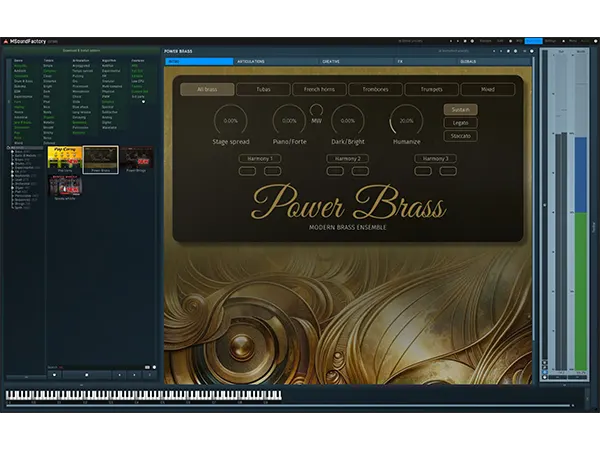Select the Mixed section
The width and height of the screenshot is (600, 450).
coord(488,89)
